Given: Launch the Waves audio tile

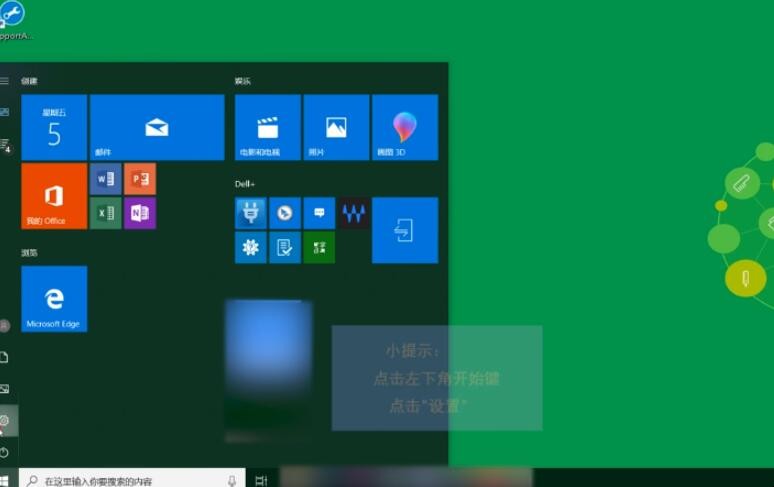Looking at the screenshot, I should pyautogui.click(x=353, y=213).
